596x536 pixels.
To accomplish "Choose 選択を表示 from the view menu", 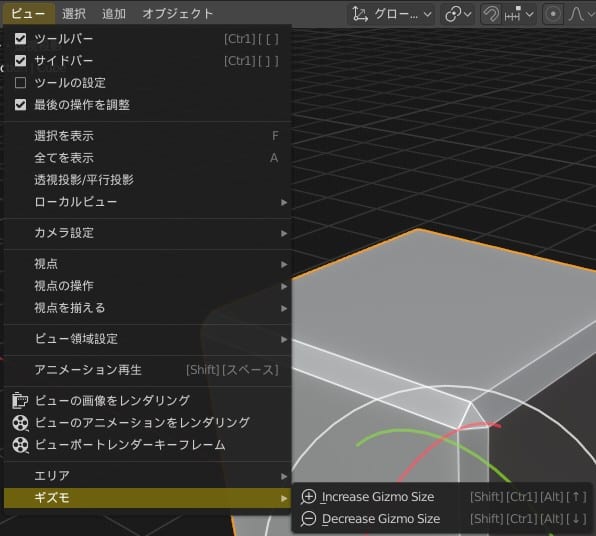I will pyautogui.click(x=147, y=136).
